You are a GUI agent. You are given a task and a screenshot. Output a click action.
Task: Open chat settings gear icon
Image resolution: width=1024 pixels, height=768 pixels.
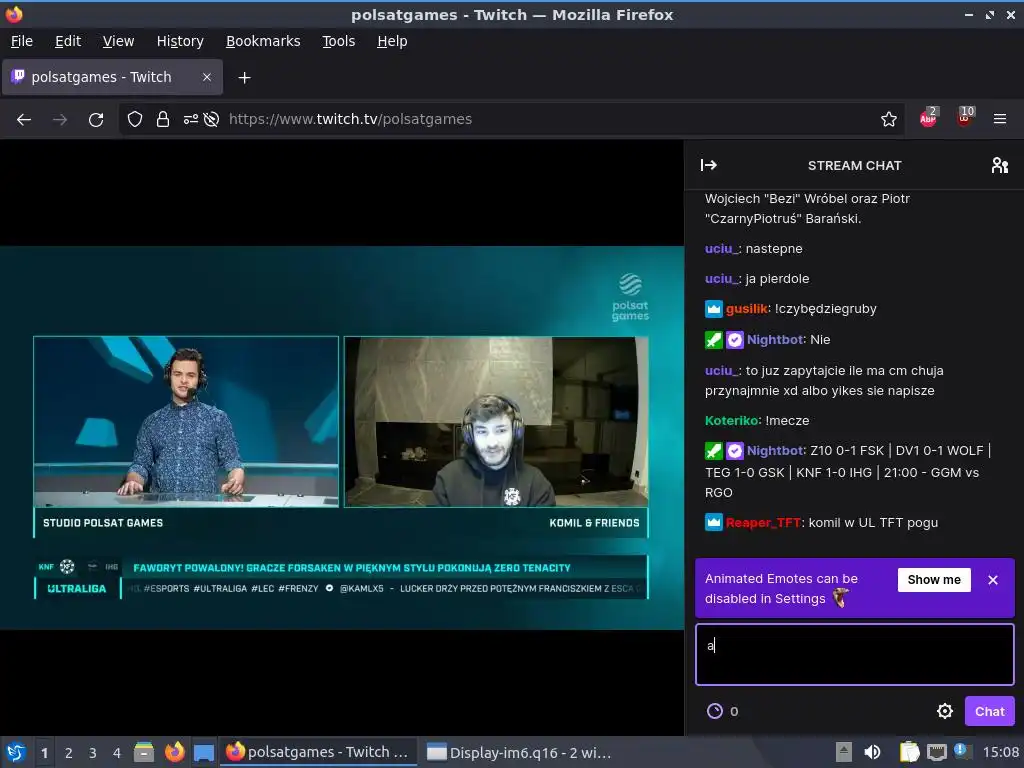coord(944,711)
